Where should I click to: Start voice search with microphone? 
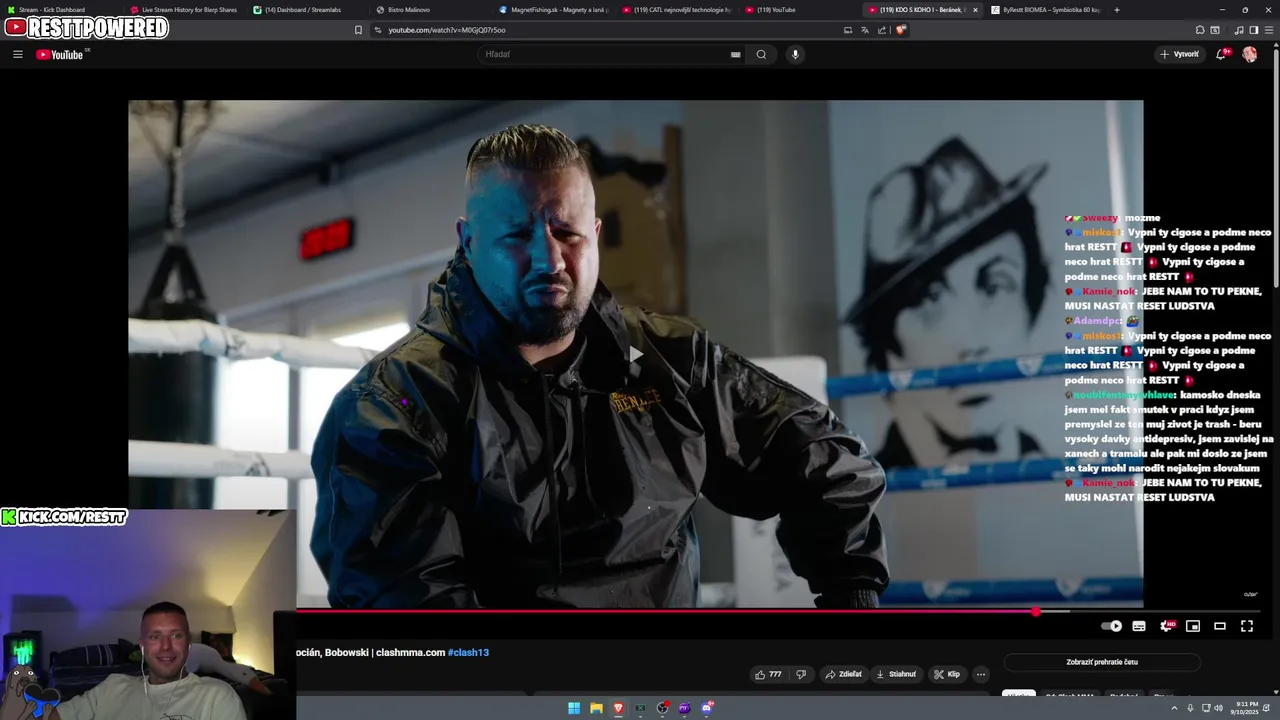point(795,54)
